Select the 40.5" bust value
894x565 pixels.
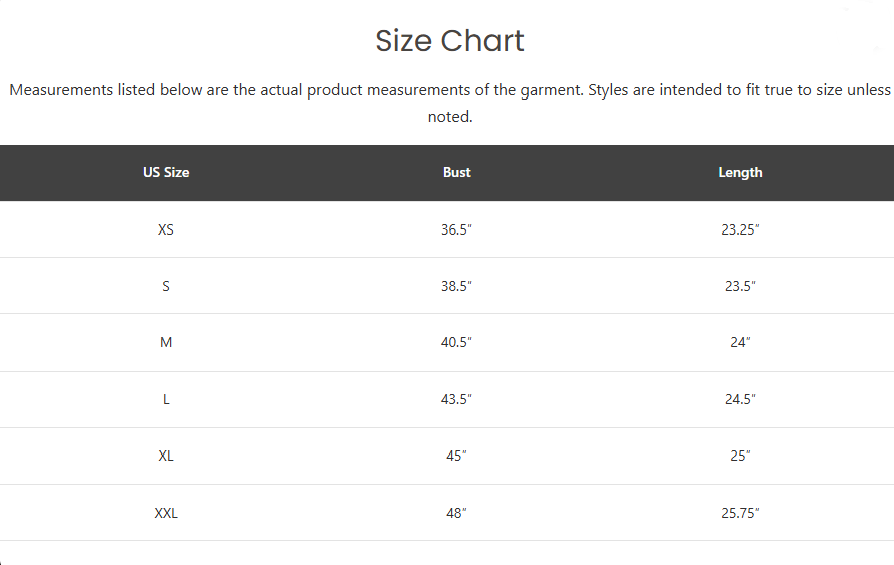456,342
